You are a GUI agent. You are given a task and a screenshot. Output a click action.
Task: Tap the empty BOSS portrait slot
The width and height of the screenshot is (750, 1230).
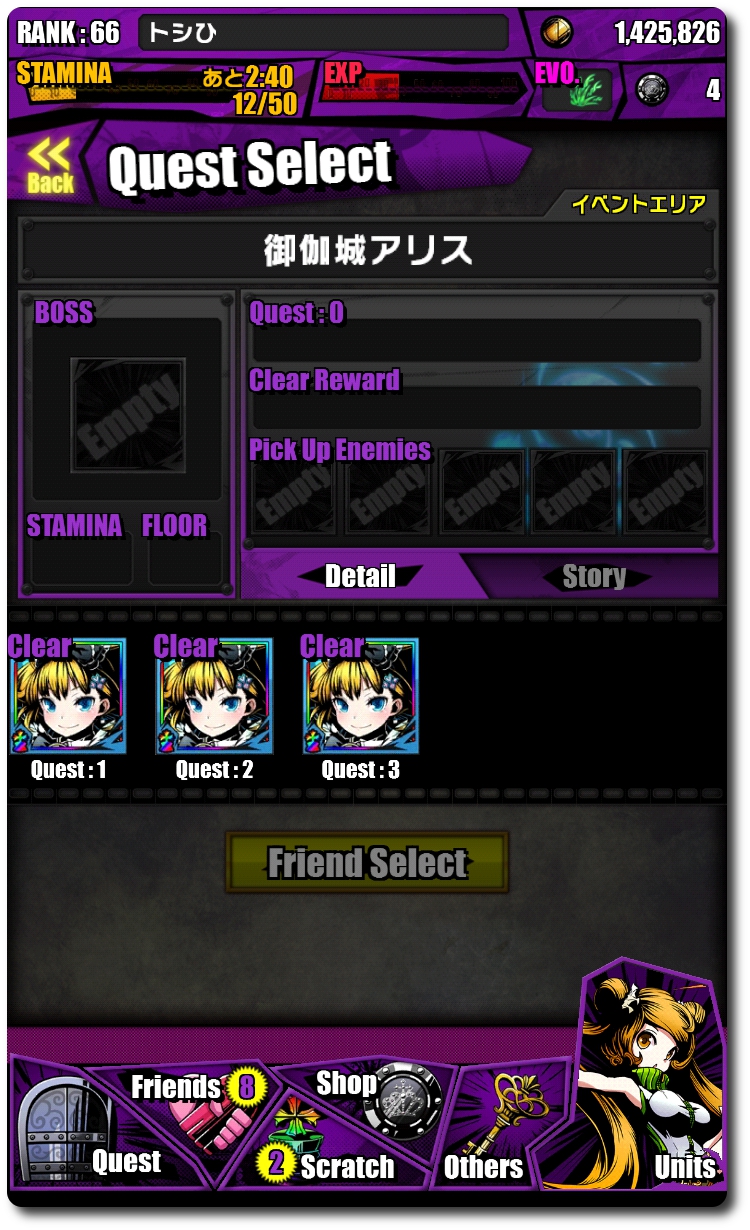coord(128,402)
